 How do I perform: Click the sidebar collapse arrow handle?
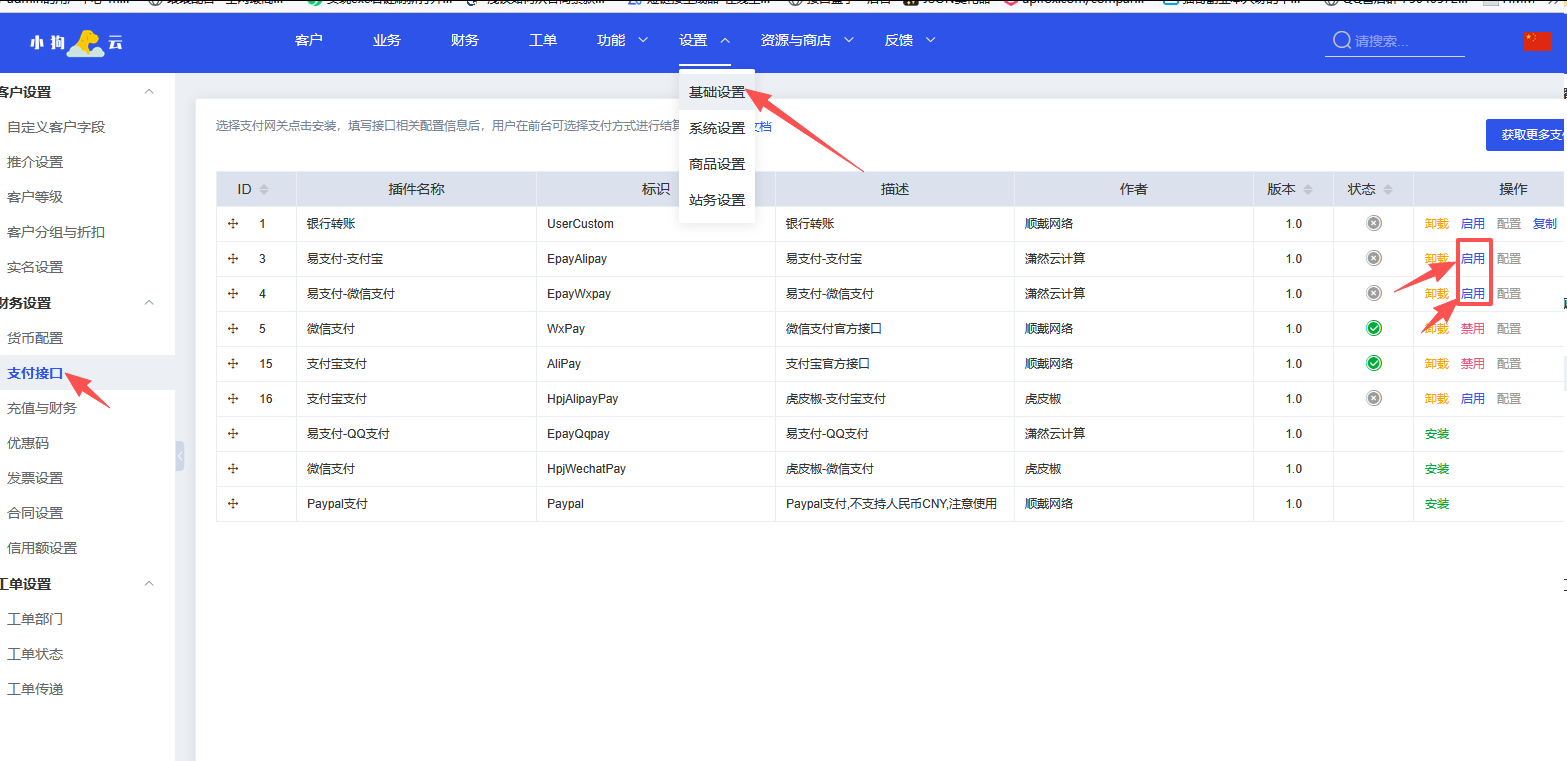[181, 455]
